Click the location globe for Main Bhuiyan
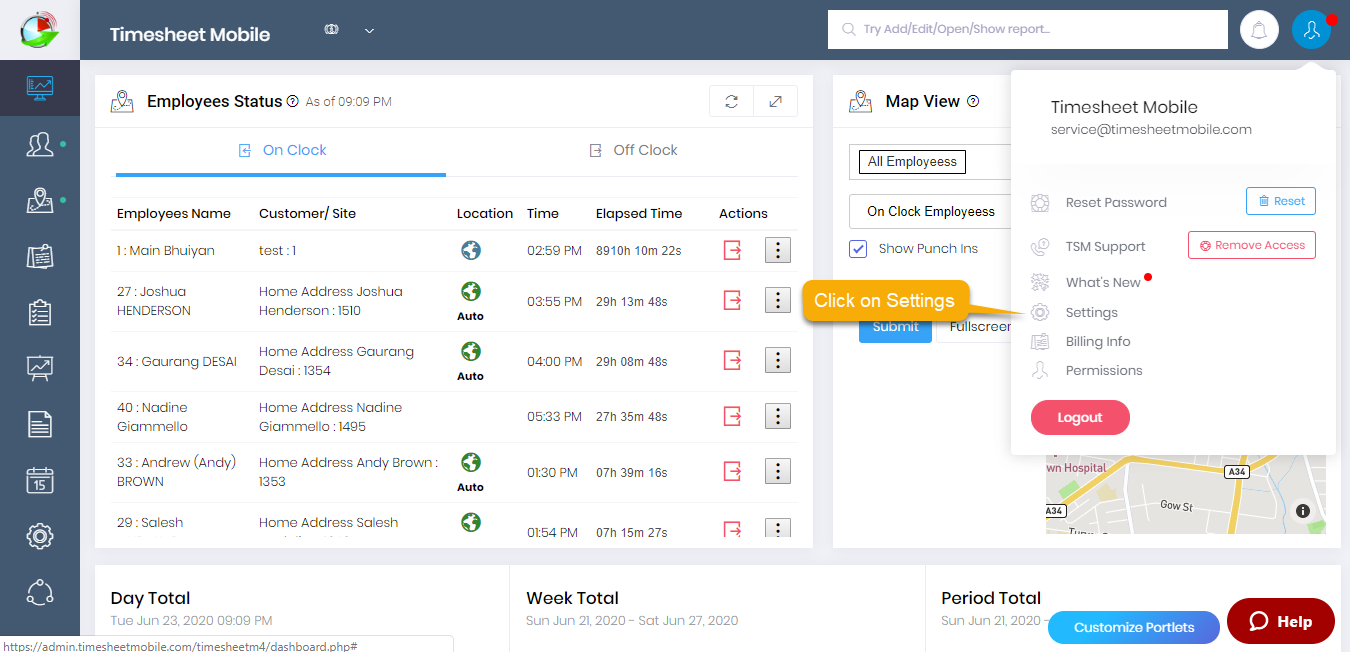The width and height of the screenshot is (1350, 652). [471, 250]
